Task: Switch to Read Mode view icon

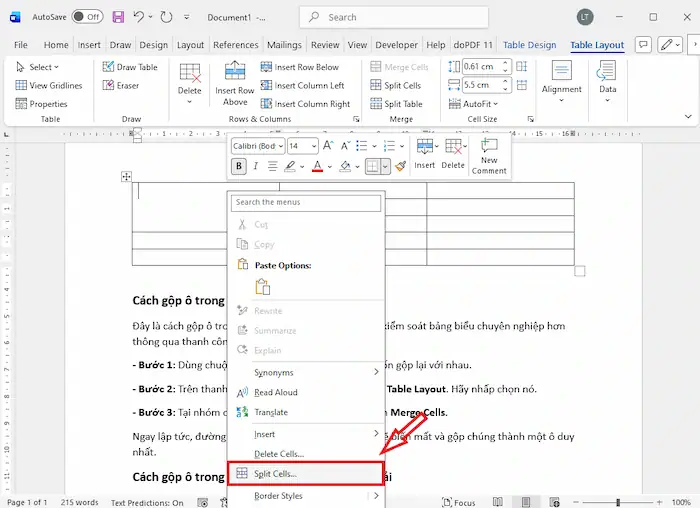Action: point(498,502)
